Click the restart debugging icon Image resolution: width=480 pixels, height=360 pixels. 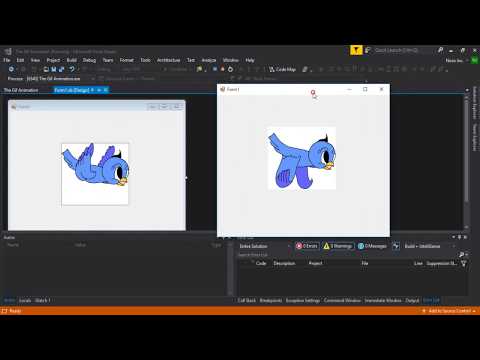coord(230,69)
